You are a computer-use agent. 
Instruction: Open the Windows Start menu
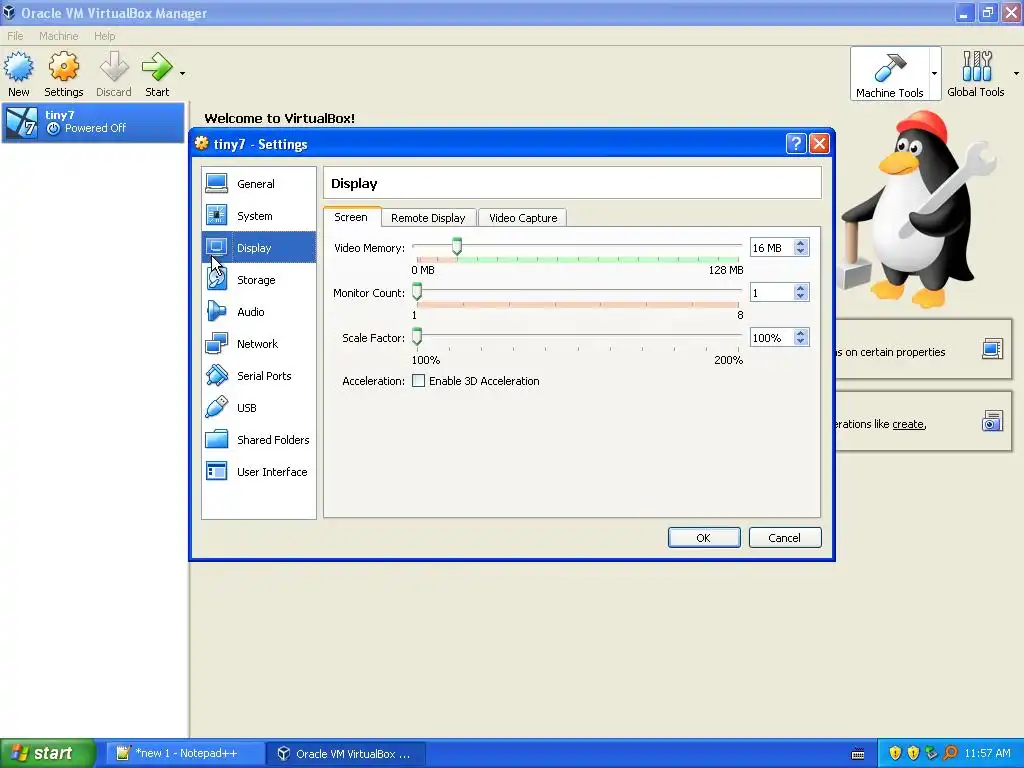[x=48, y=753]
